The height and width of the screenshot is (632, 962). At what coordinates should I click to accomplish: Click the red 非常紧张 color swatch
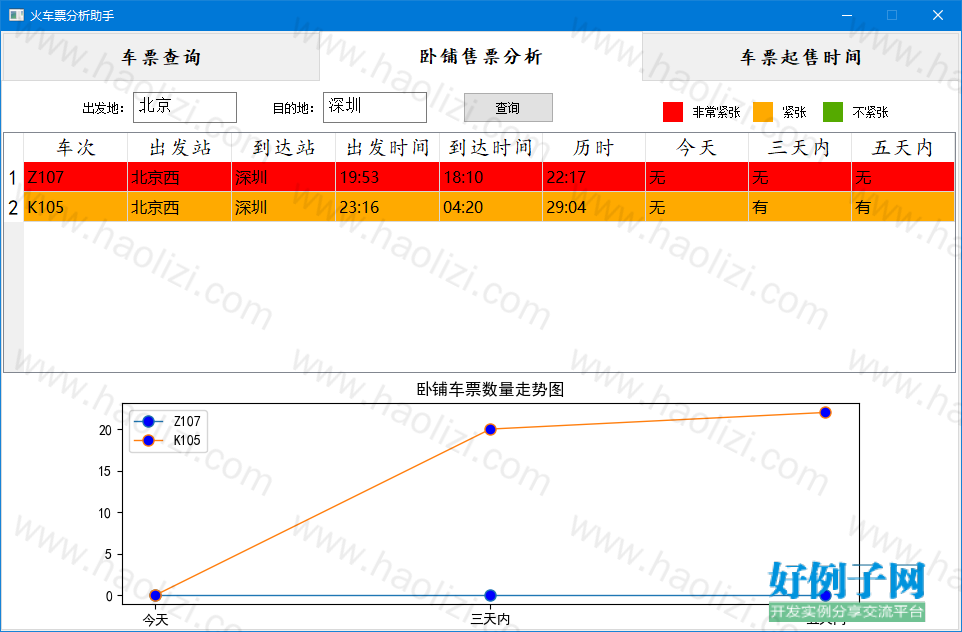(672, 112)
